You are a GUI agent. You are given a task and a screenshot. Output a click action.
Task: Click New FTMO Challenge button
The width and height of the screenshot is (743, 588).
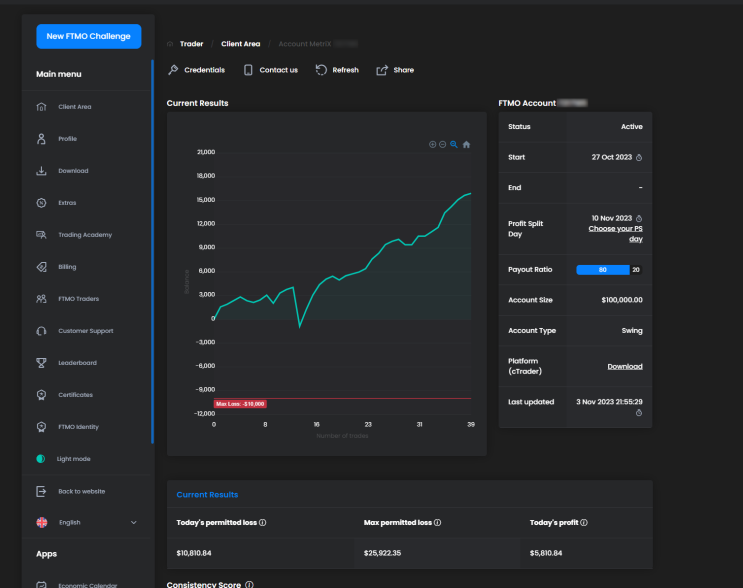pos(89,36)
